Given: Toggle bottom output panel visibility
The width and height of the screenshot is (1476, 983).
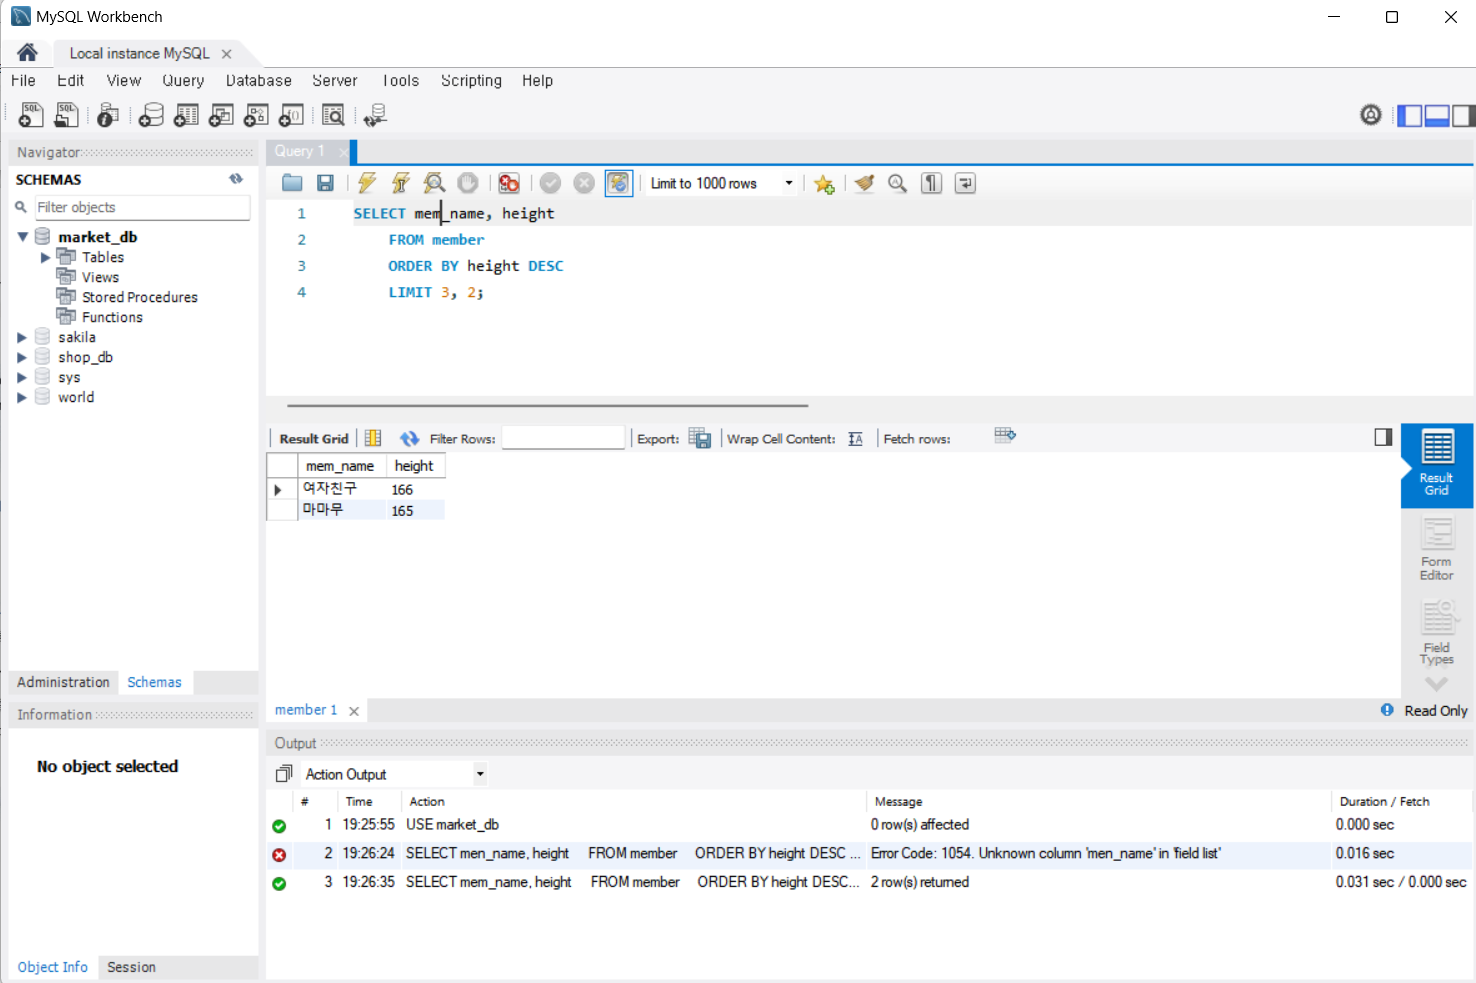Looking at the screenshot, I should pyautogui.click(x=1437, y=116).
